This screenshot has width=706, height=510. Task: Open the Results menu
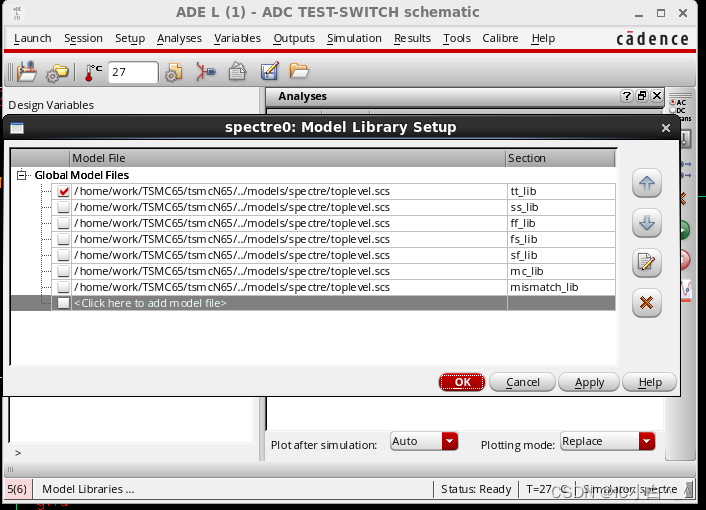[x=412, y=38]
